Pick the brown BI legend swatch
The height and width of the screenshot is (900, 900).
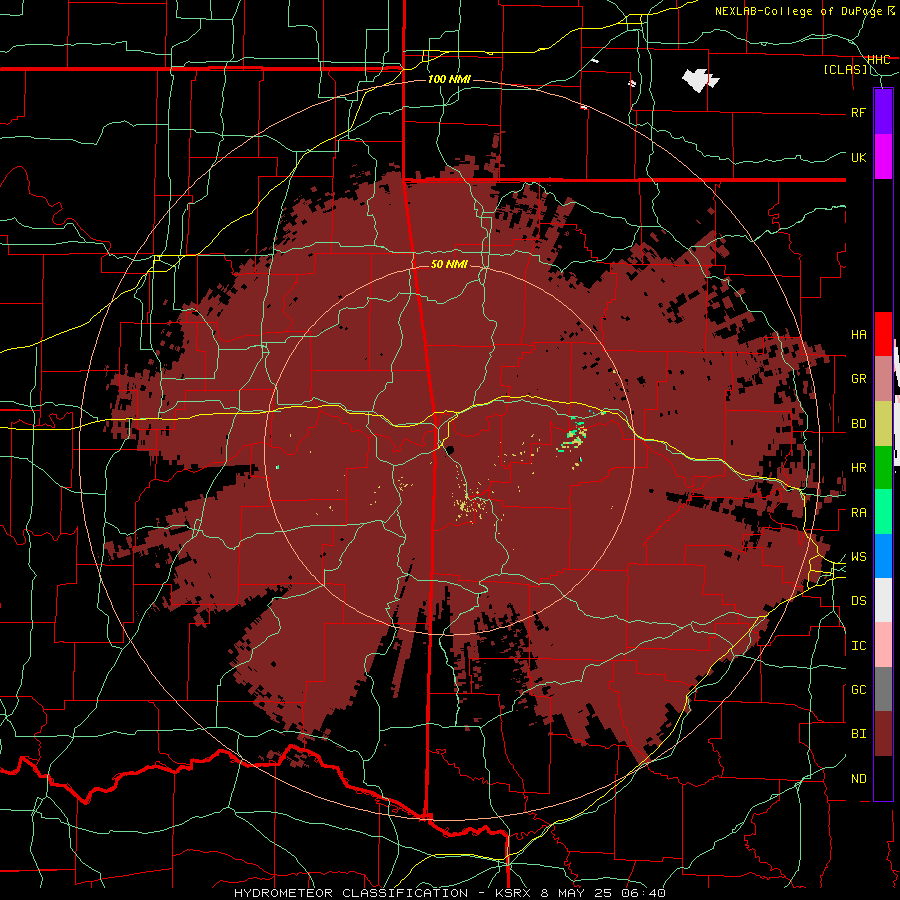click(883, 734)
